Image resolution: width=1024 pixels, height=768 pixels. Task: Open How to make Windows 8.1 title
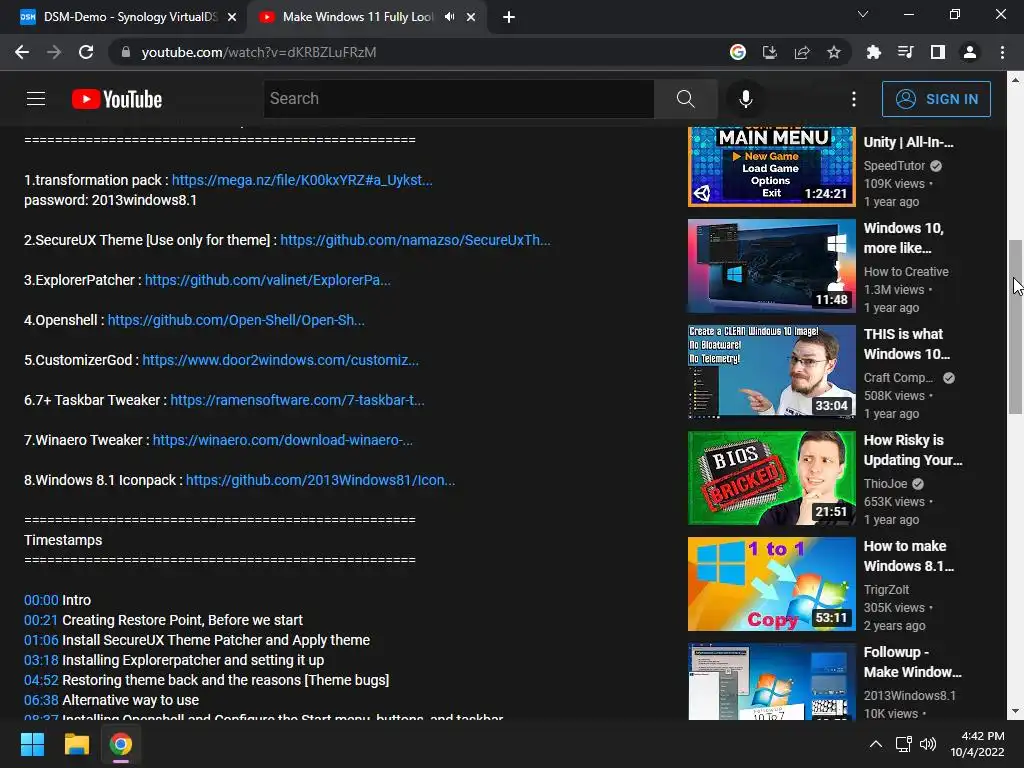pos(908,556)
